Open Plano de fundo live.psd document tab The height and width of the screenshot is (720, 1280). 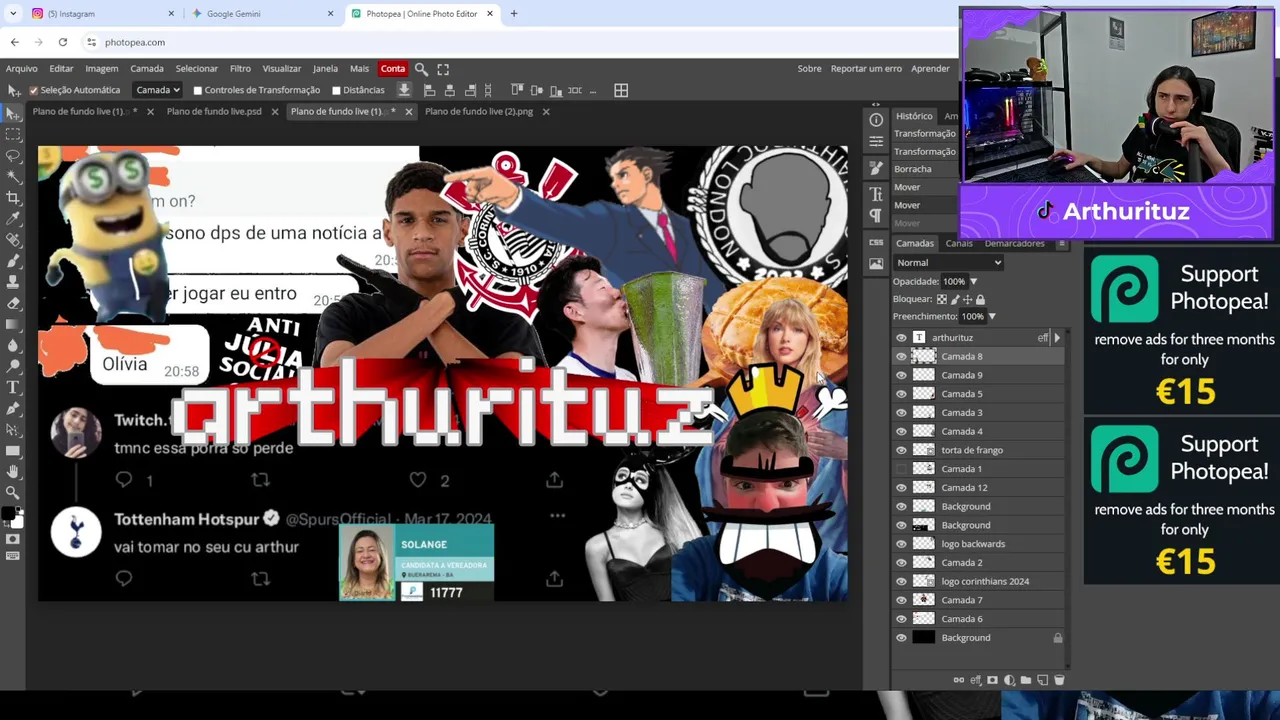click(214, 112)
